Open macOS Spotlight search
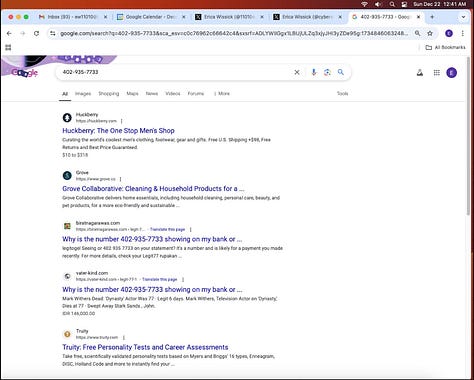Viewport: 474px width, 380px height. pyautogui.click(x=392, y=4)
